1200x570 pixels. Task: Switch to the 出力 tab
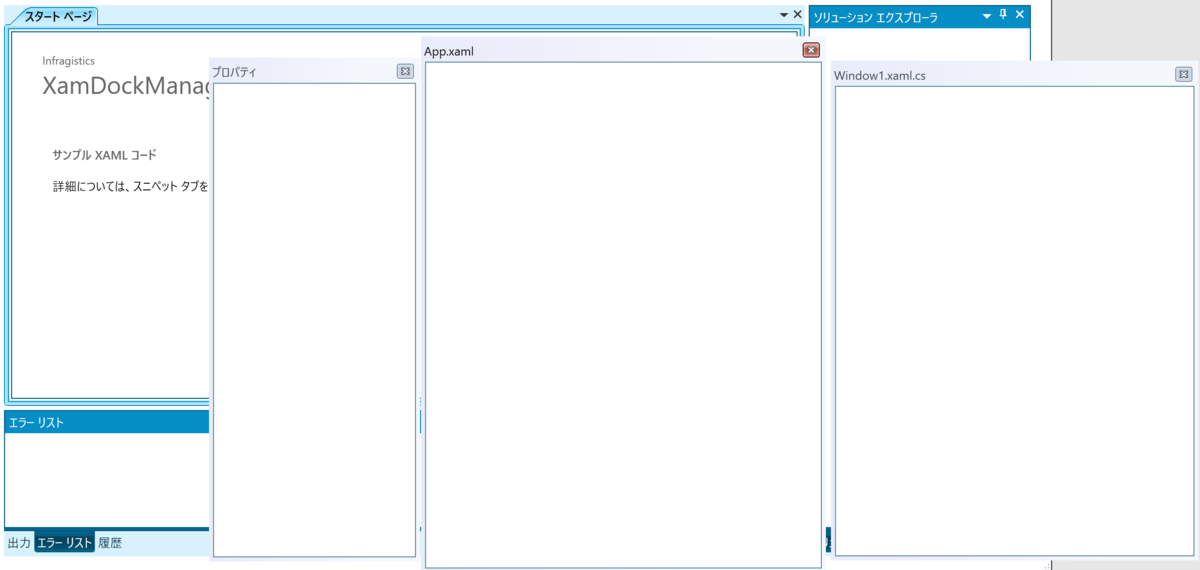tap(19, 543)
